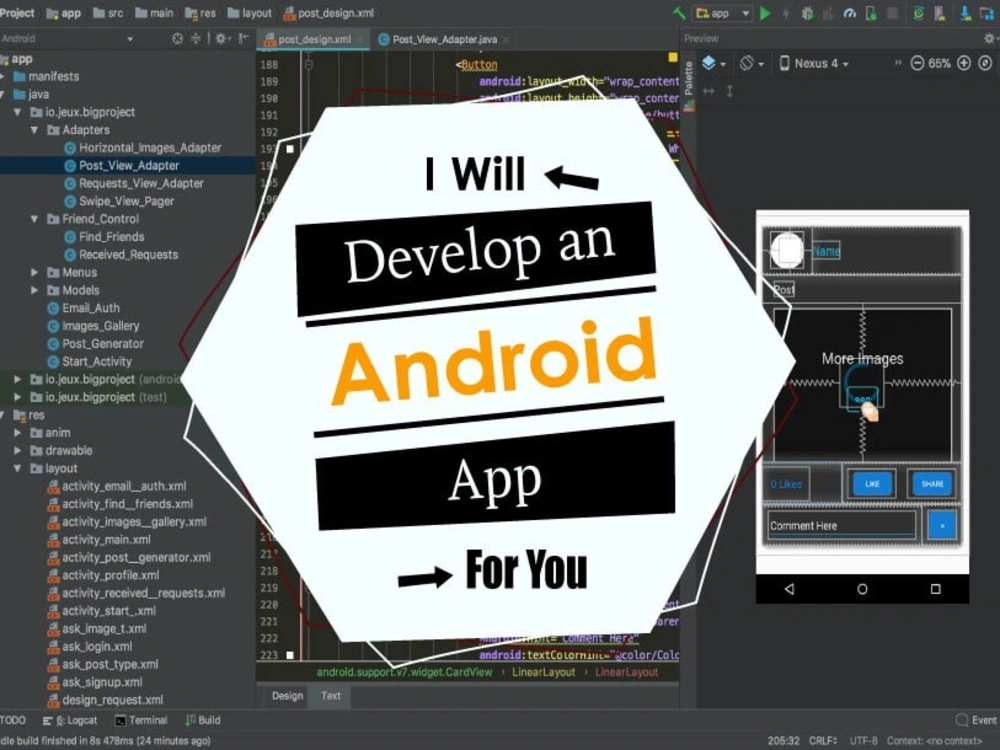Open the Project Structure icon
Screen dimensions: 1000x750
coord(987,13)
